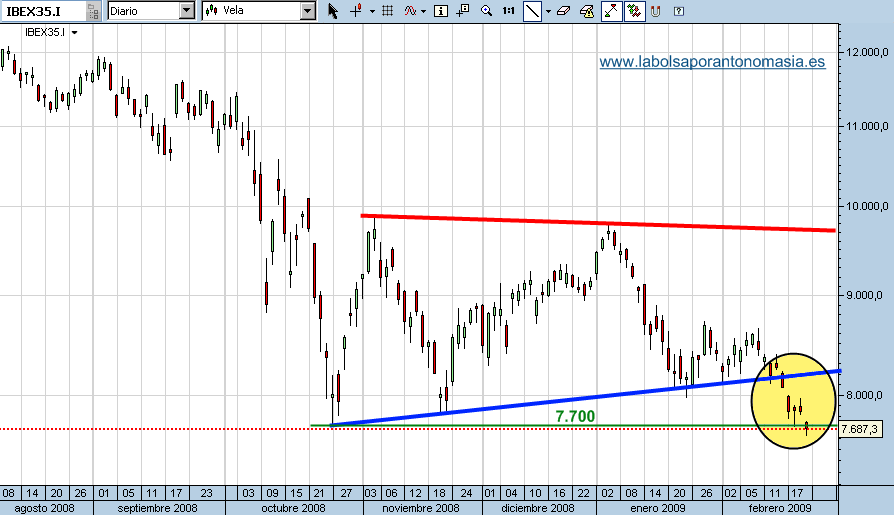Click the diciembre 2008 month label
This screenshot has width=894, height=516.
(538, 508)
